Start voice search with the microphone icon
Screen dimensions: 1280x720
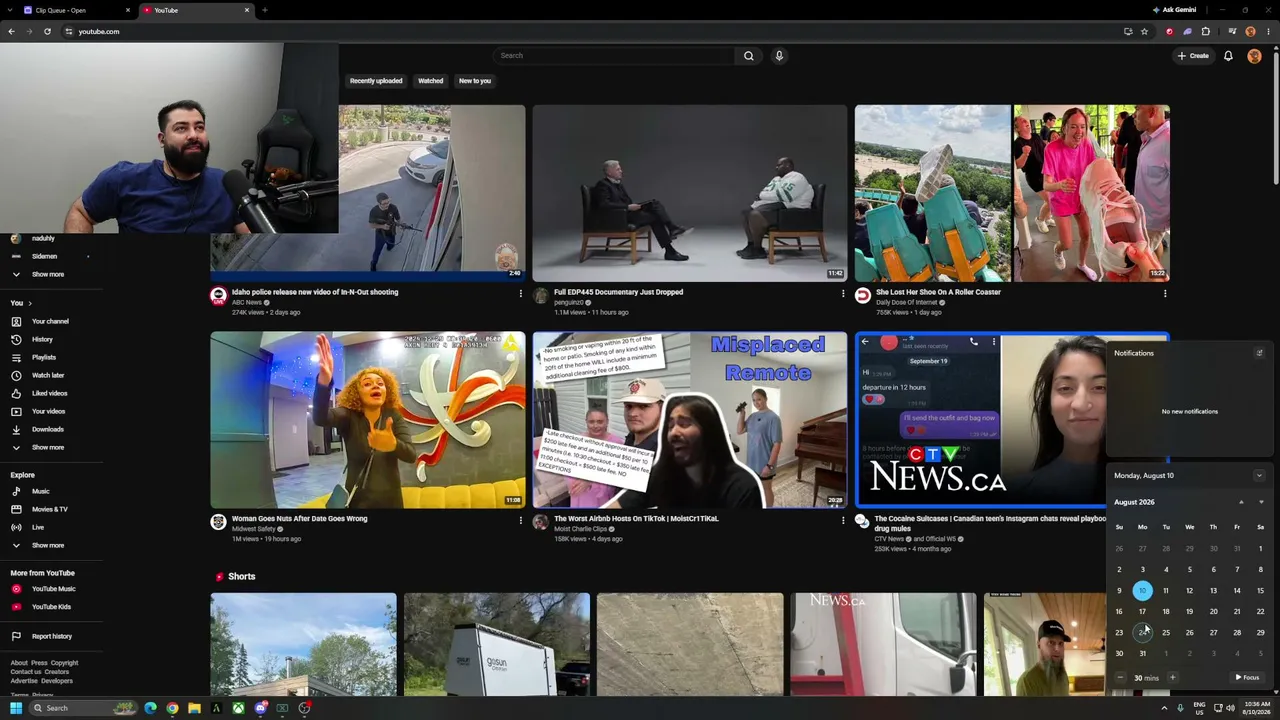tap(779, 56)
